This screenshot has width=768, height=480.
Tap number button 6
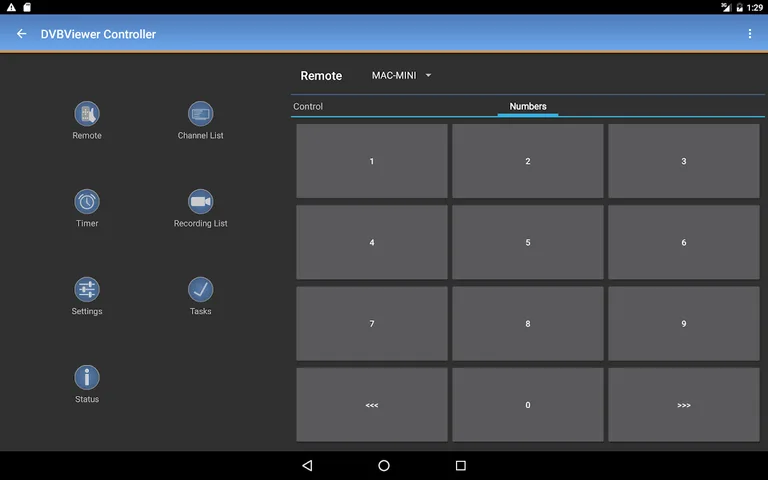(684, 242)
